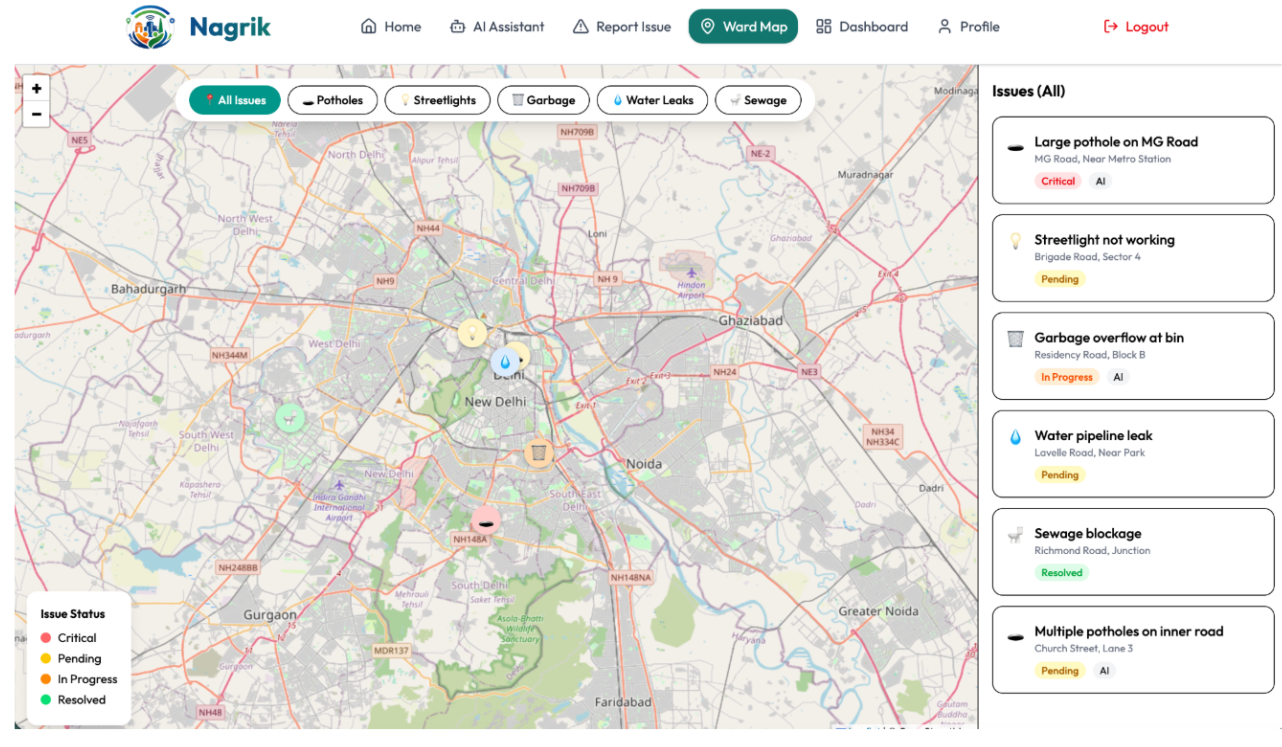The width and height of the screenshot is (1282, 747).
Task: Open the Dashboard page
Action: (862, 27)
